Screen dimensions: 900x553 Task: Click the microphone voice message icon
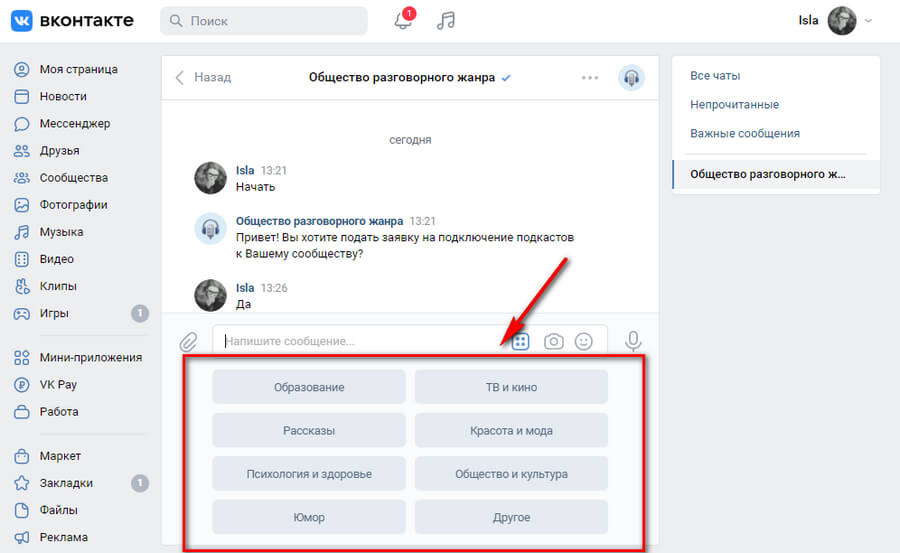pyautogui.click(x=633, y=341)
